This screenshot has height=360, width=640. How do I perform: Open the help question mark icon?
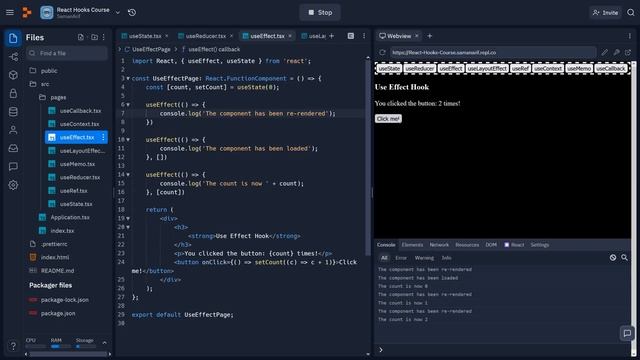(13, 346)
